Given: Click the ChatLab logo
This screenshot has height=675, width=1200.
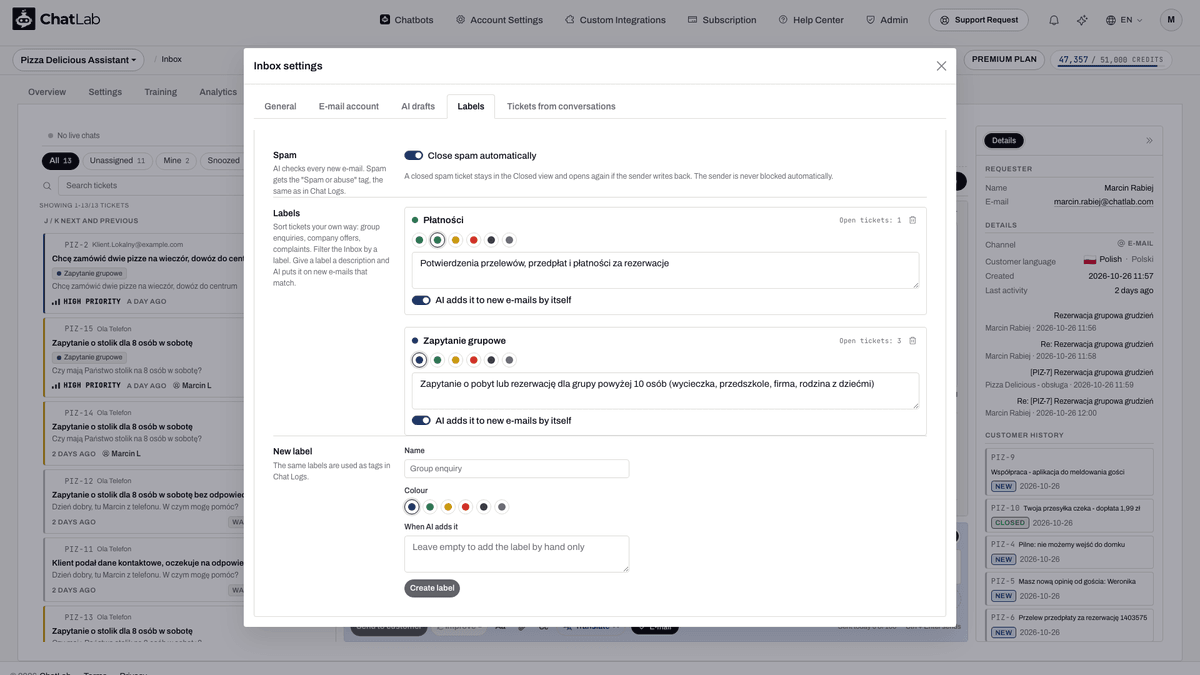Looking at the screenshot, I should click(56, 19).
